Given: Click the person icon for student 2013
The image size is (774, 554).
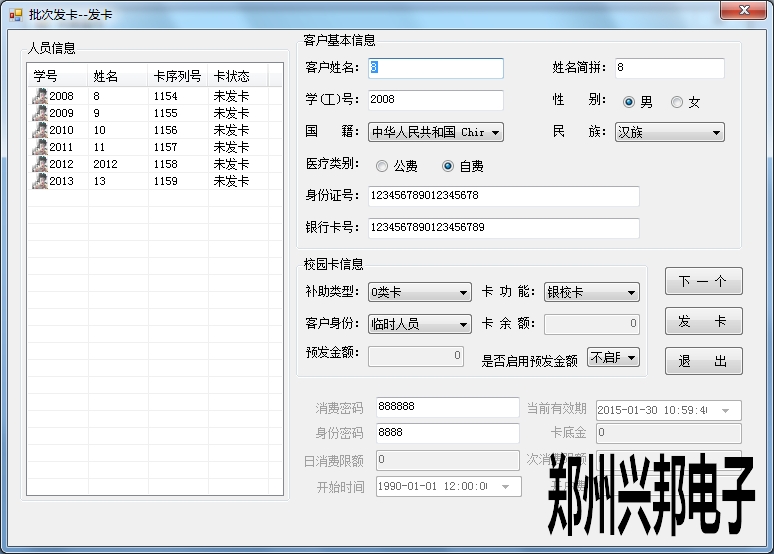Looking at the screenshot, I should point(39,181).
